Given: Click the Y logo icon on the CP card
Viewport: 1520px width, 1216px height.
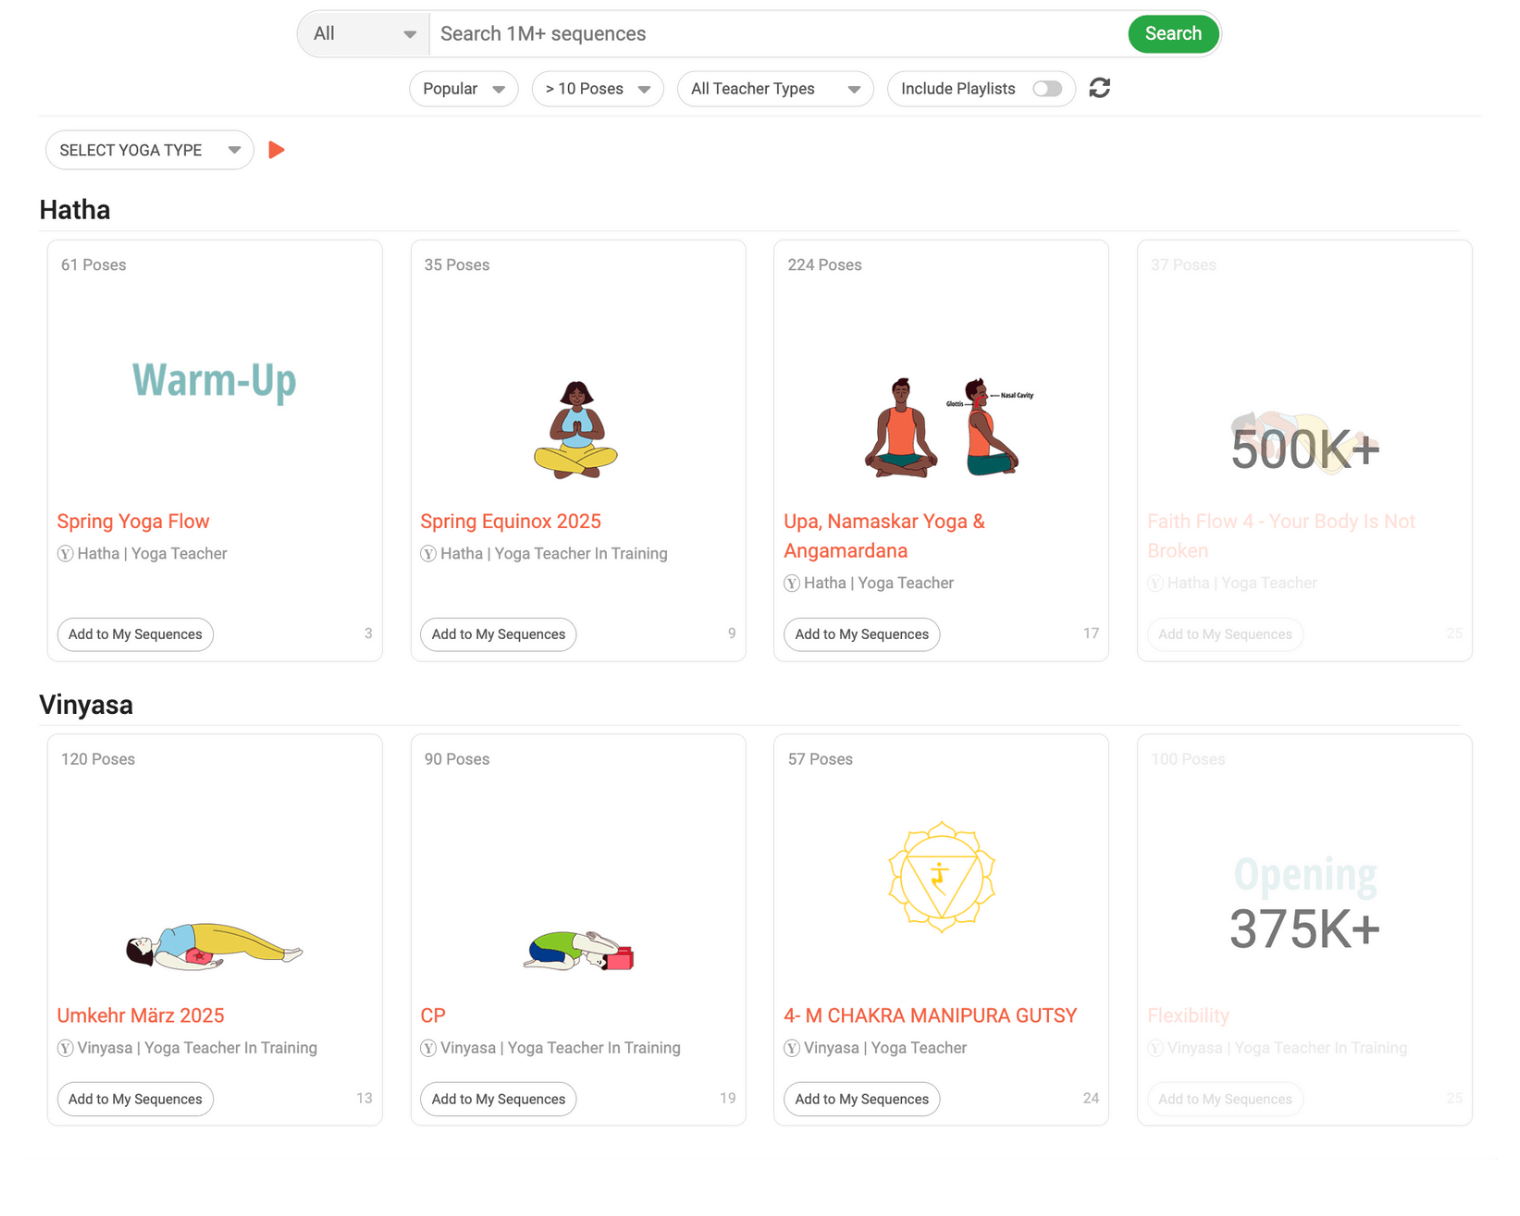Looking at the screenshot, I should [428, 1048].
